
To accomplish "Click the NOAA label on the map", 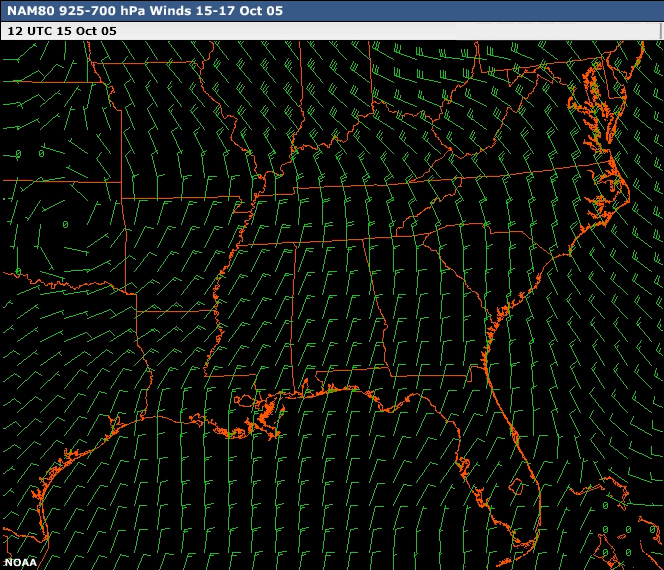I will pos(20,562).
